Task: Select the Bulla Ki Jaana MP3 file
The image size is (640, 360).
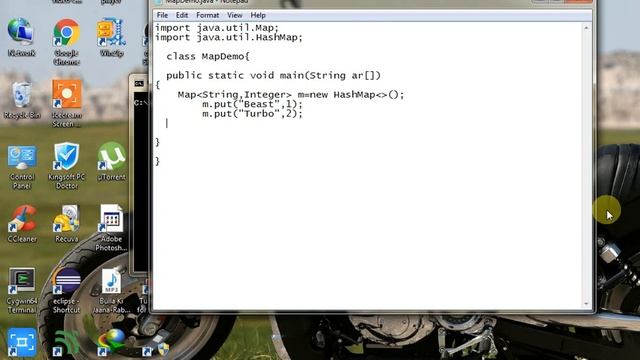Action: pyautogui.click(x=111, y=291)
